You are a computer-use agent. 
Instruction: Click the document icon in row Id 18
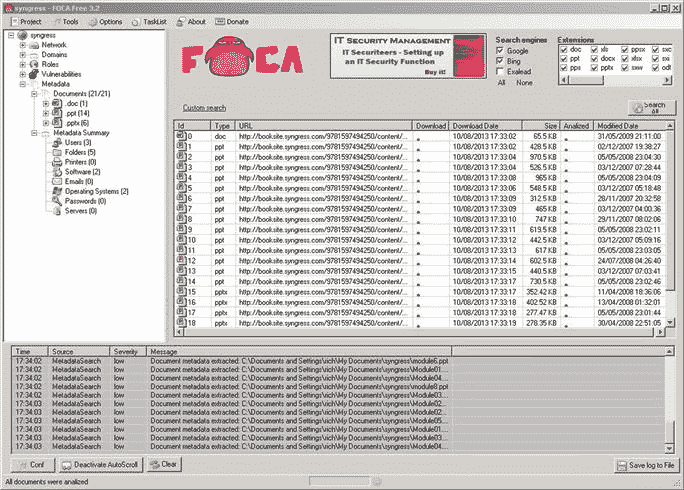(x=181, y=322)
